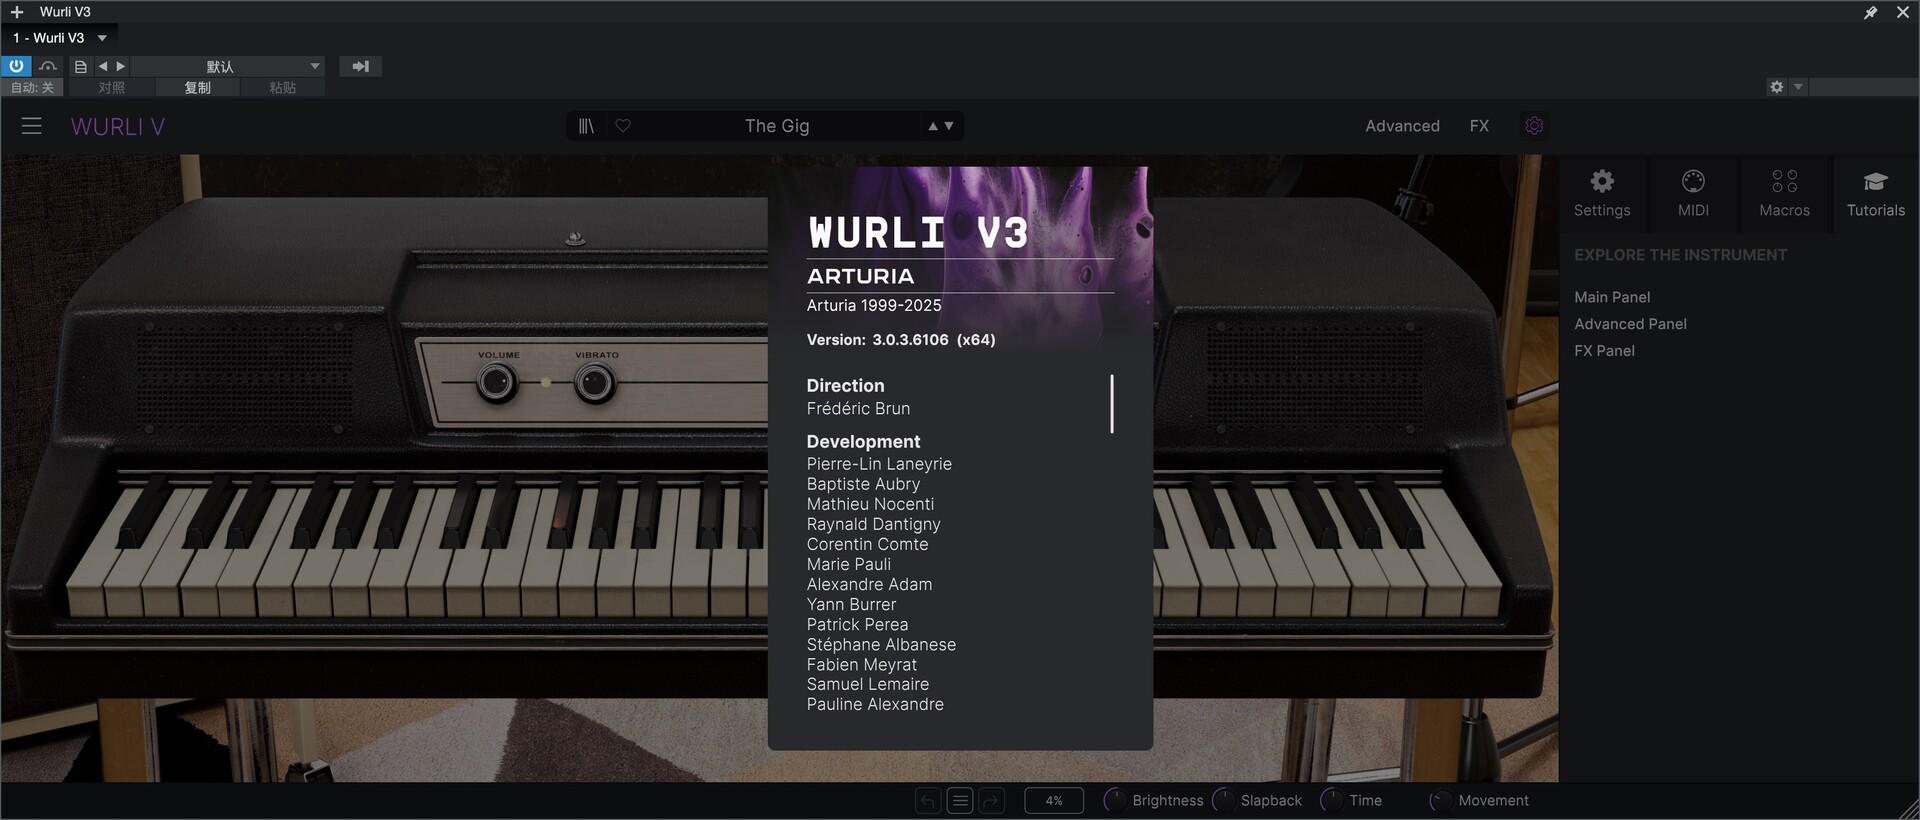
Task: Click the preset name The Gig
Action: [777, 126]
